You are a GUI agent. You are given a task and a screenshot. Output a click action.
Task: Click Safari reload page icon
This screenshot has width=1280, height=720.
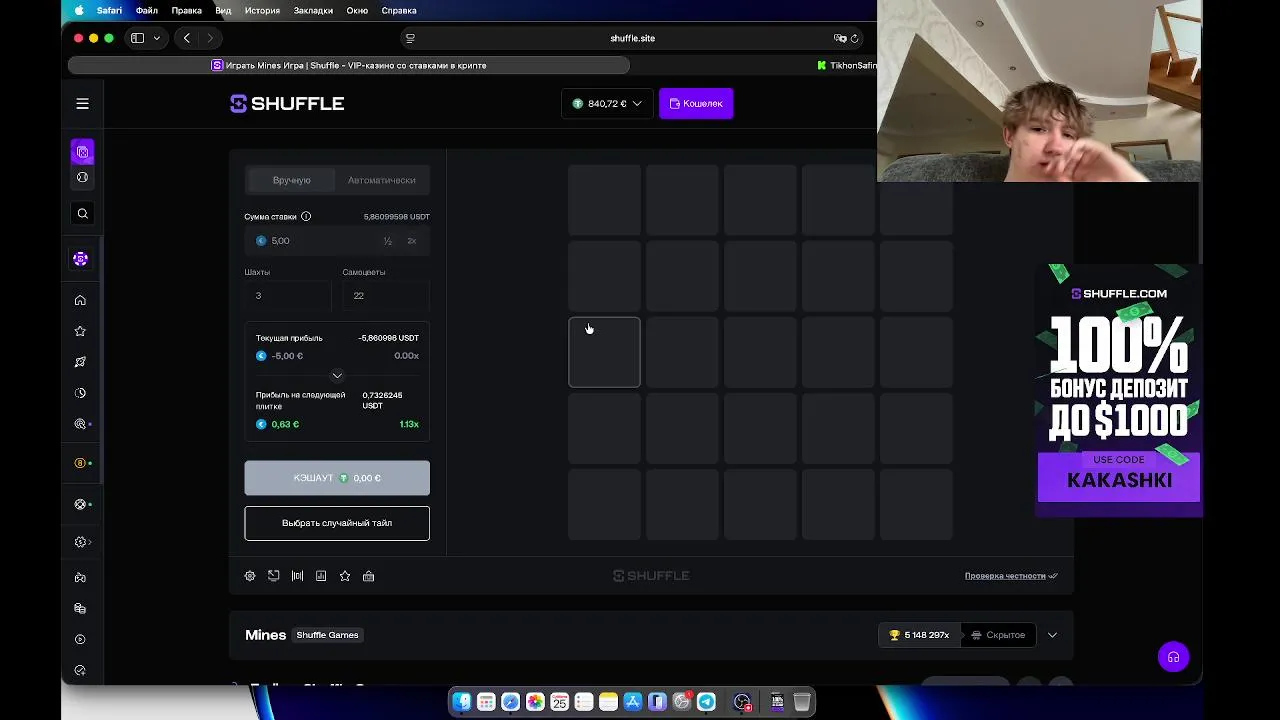click(x=854, y=38)
